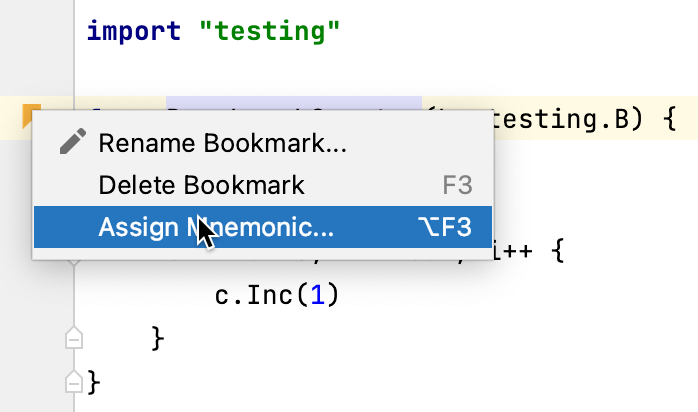
Task: Click the for loop's closing brace
Action: pyautogui.click(x=156, y=338)
